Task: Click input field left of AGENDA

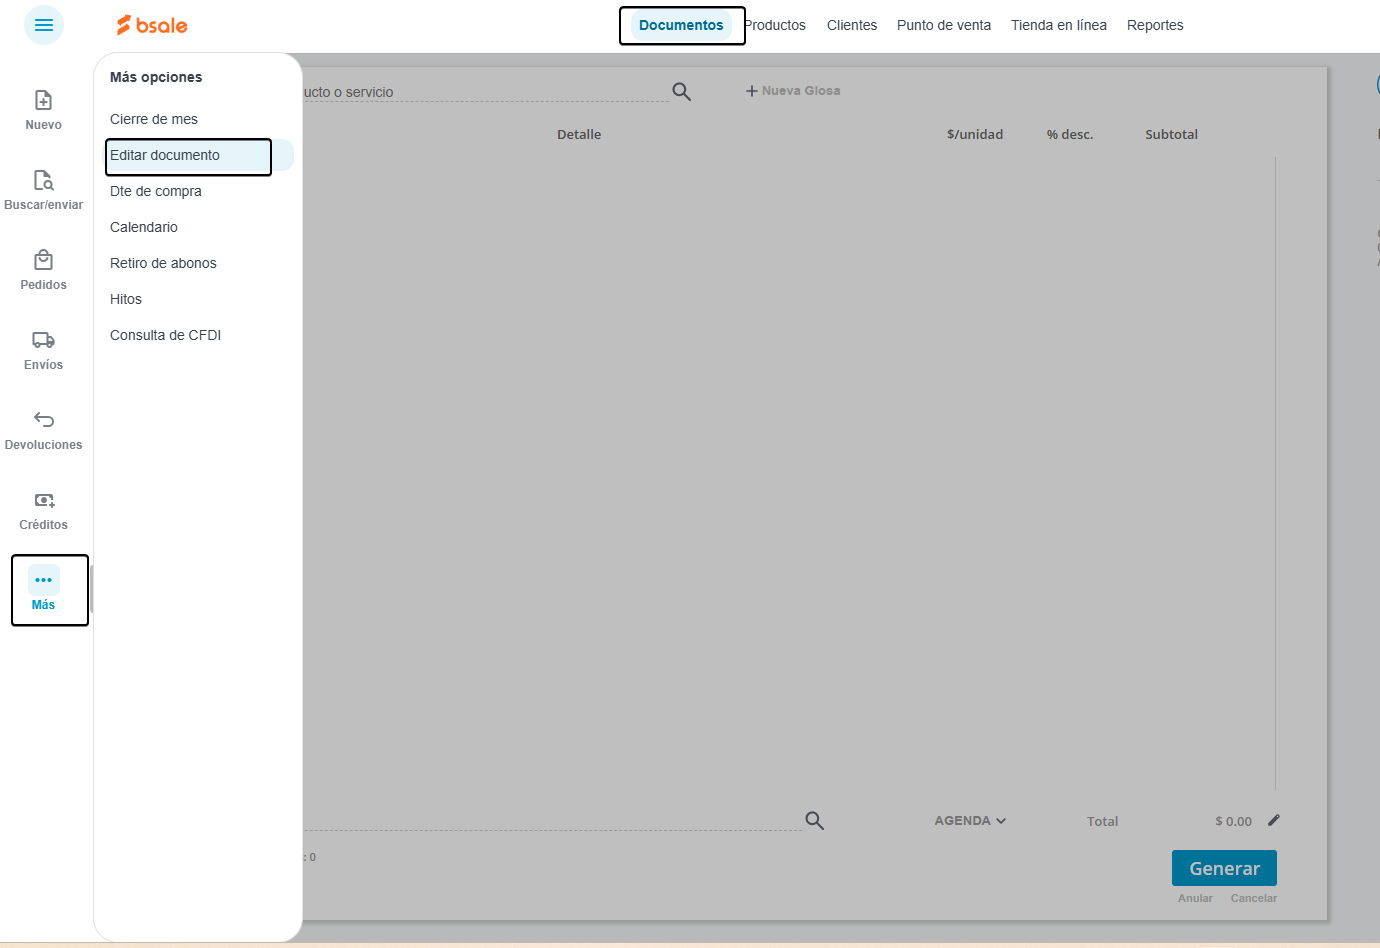Action: pyautogui.click(x=552, y=820)
